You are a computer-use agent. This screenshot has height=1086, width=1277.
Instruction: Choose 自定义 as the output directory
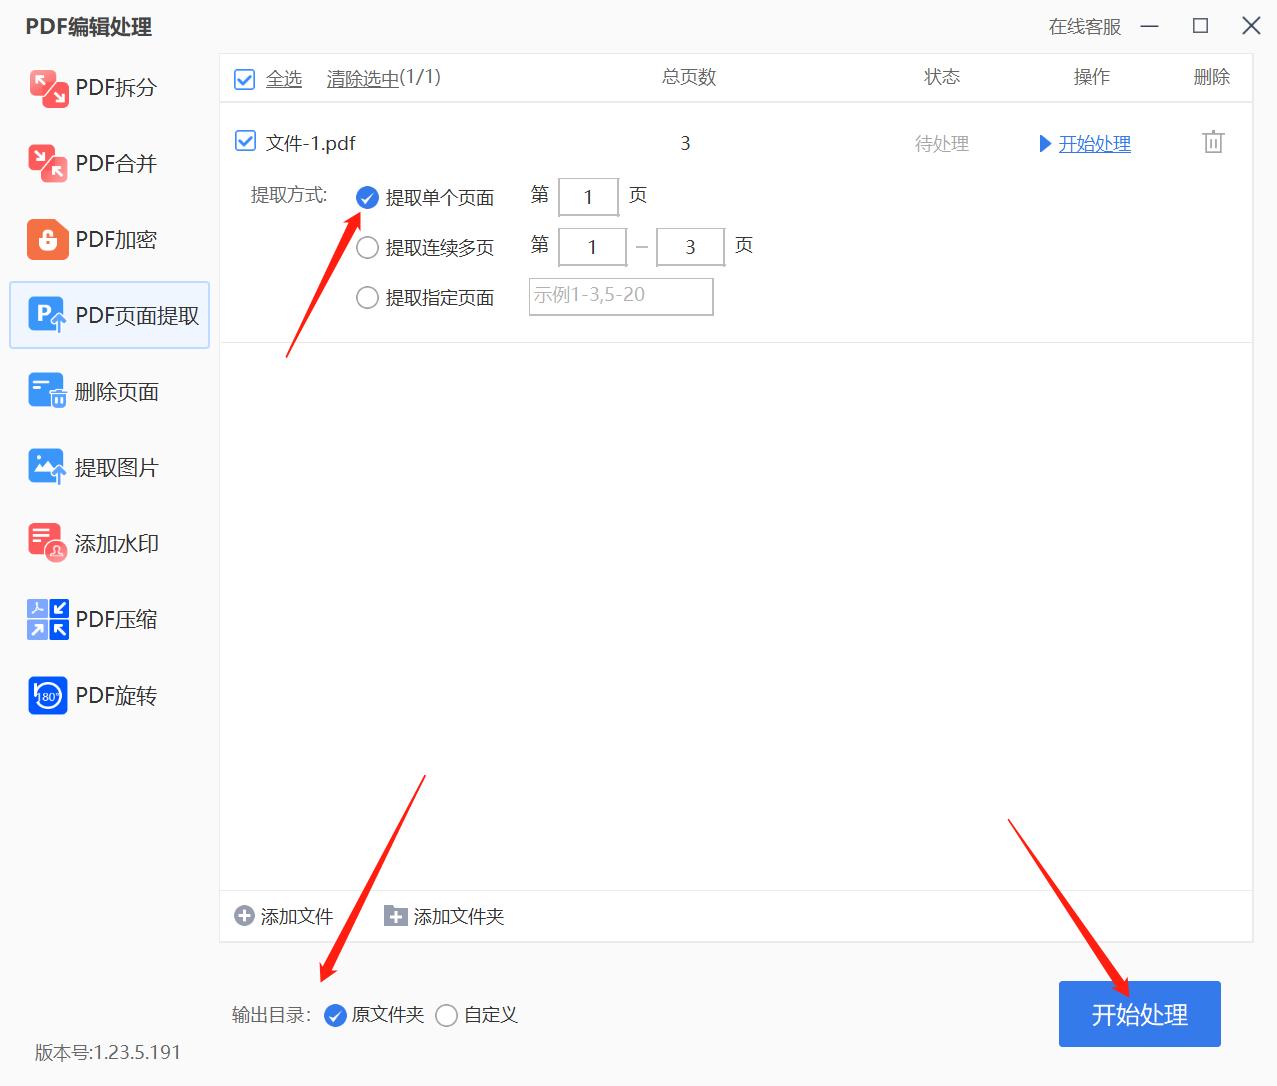click(x=447, y=1015)
